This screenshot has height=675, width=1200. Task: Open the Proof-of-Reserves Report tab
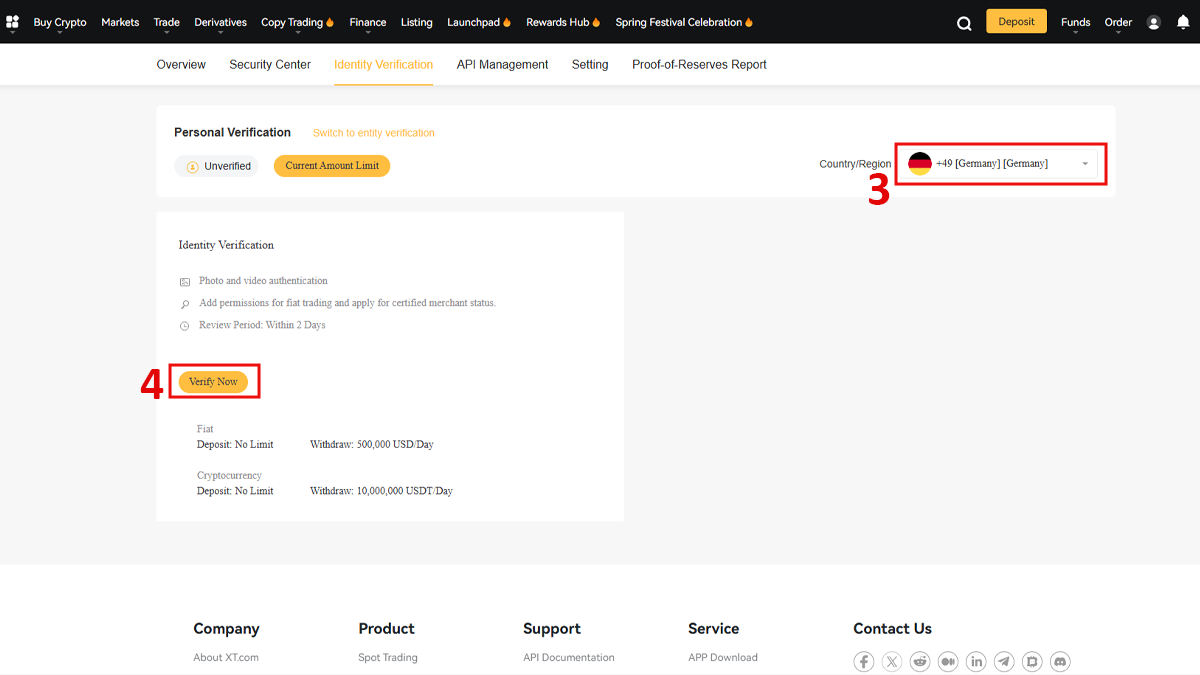(699, 64)
